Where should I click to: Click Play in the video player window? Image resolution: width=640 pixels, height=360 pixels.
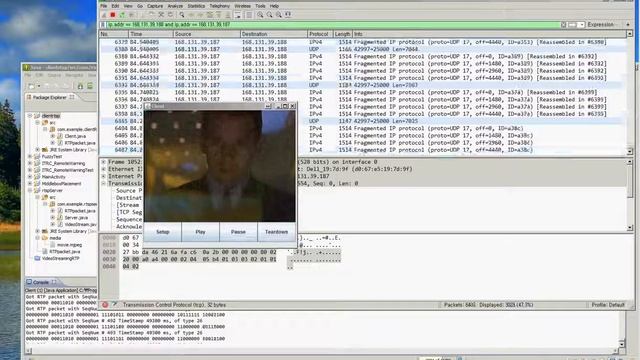click(200, 232)
